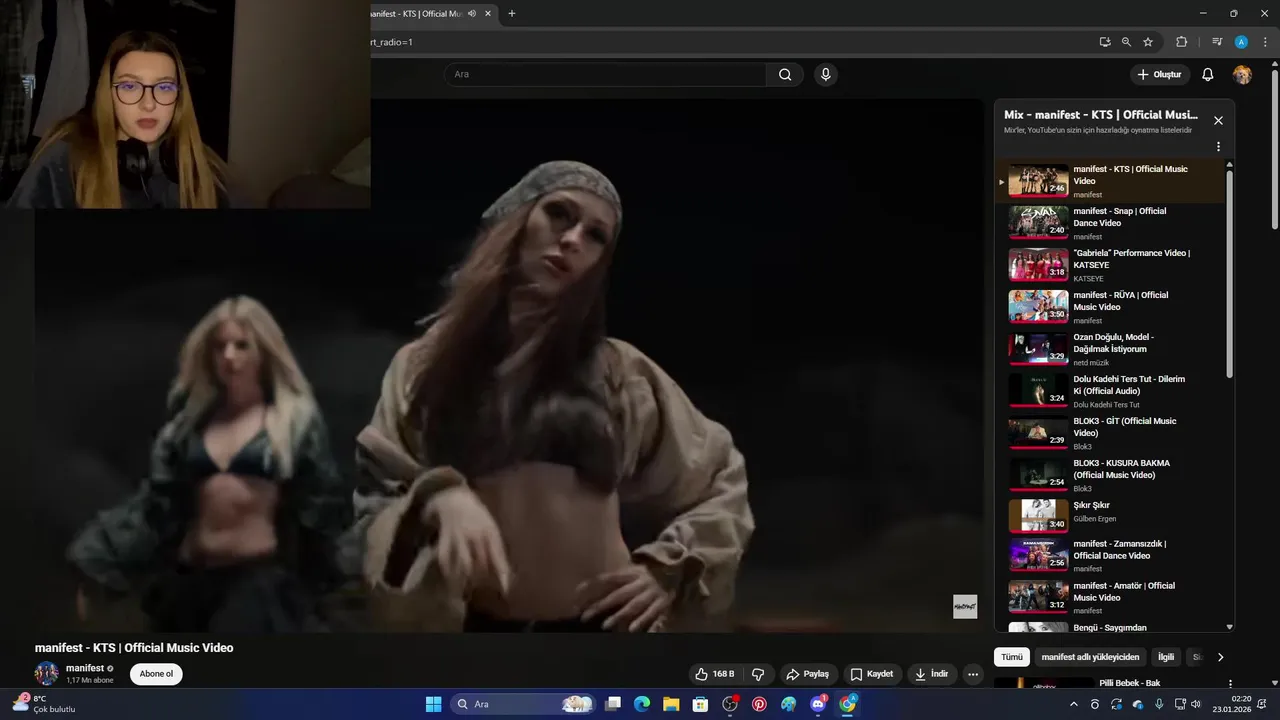Like the video with 168 B thumbs-up
The height and width of the screenshot is (720, 1280).
tap(715, 674)
